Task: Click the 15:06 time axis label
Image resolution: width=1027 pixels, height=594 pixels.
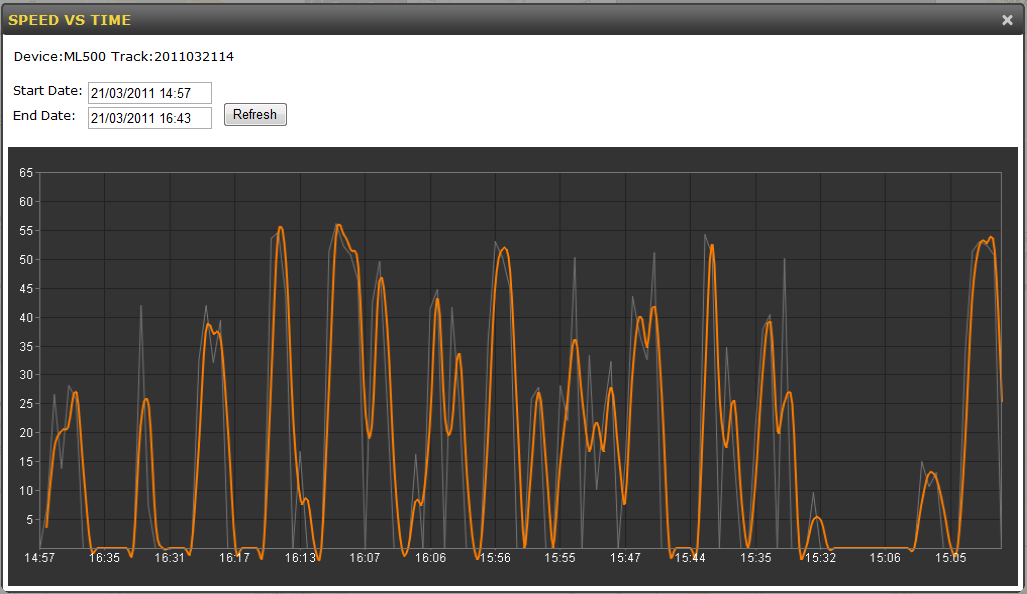Action: click(x=886, y=558)
